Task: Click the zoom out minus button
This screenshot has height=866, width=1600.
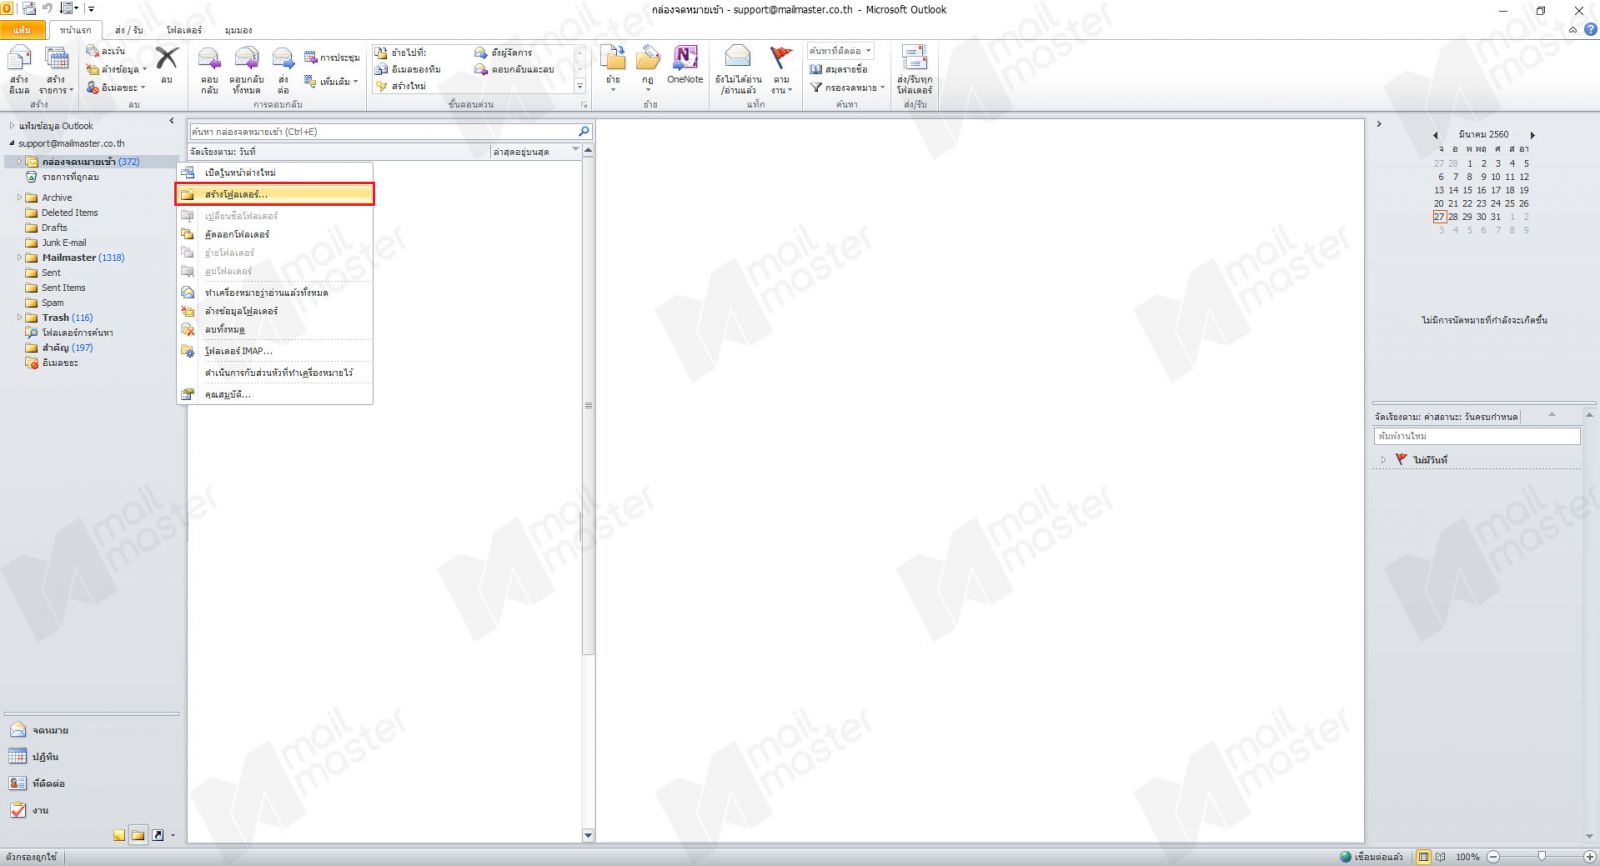Action: pyautogui.click(x=1493, y=857)
